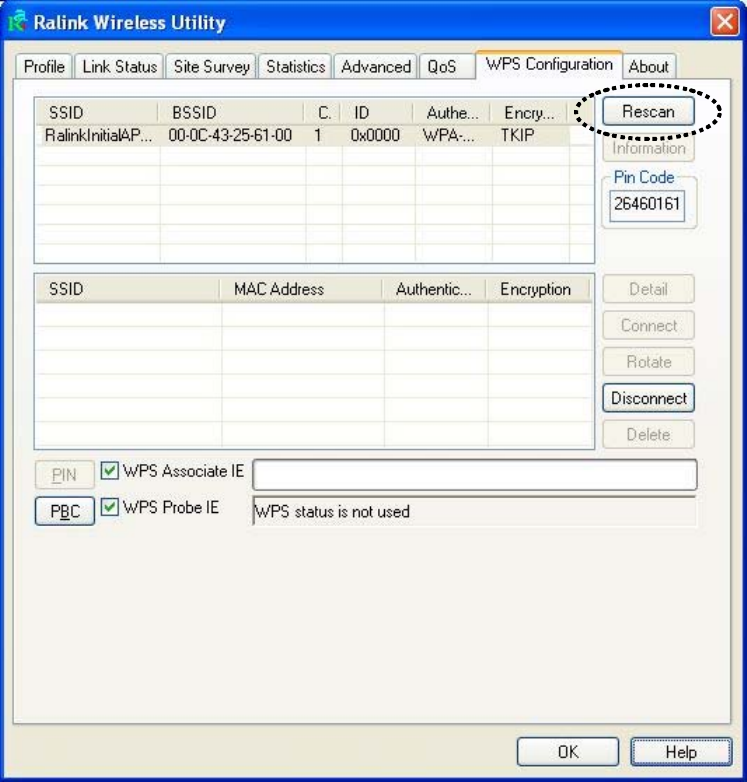Click OK to confirm settings
Screen dimensions: 747x782
568,752
